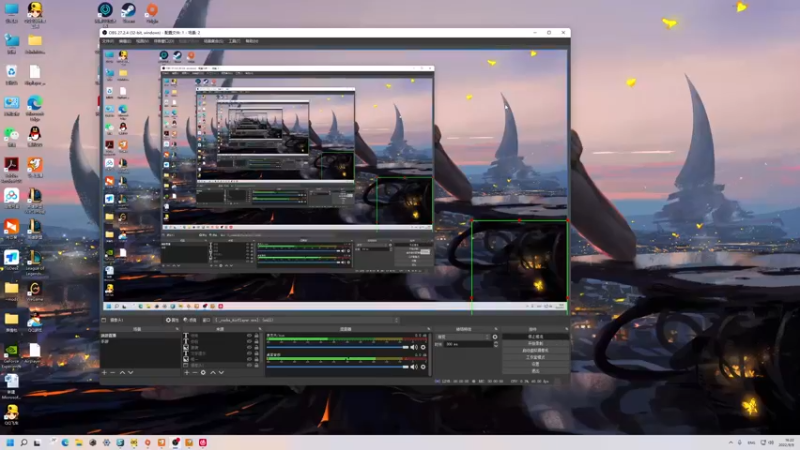Open the second (Edit) menu in OBS
Viewport: 800px width, 450px height.
click(x=125, y=41)
